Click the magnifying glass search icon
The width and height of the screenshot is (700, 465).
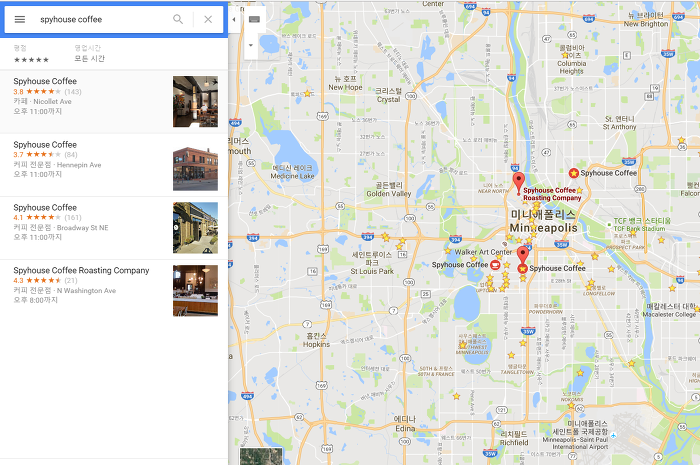[x=178, y=19]
